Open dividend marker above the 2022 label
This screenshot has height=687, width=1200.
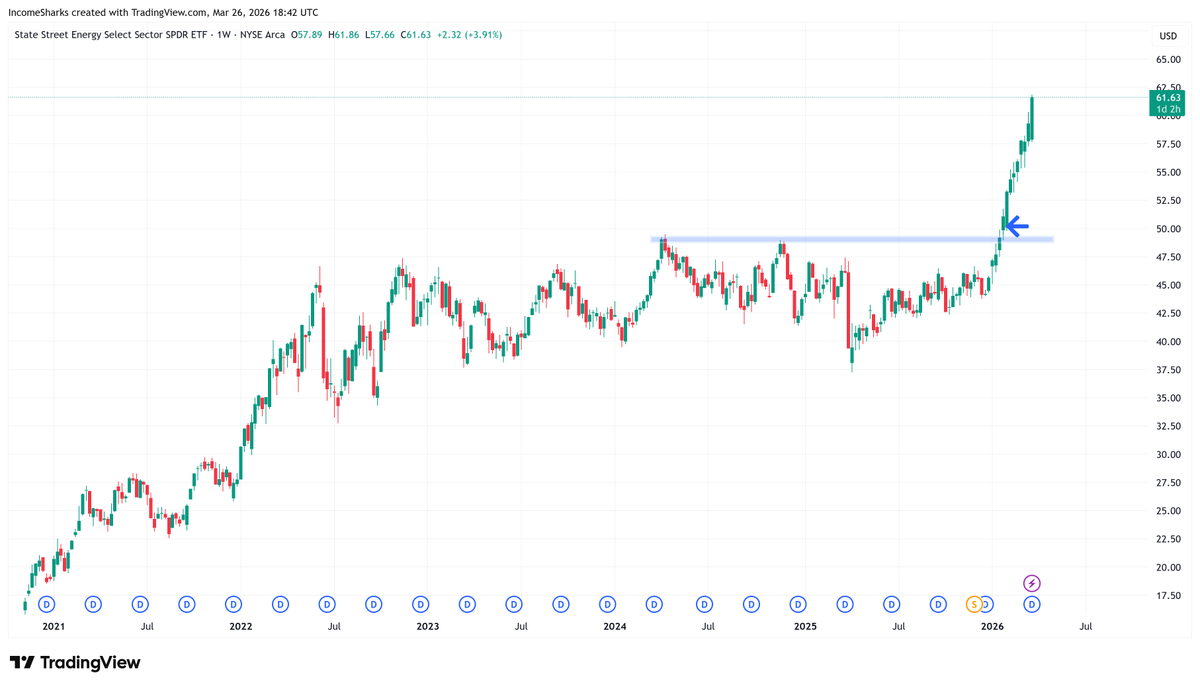tap(233, 604)
